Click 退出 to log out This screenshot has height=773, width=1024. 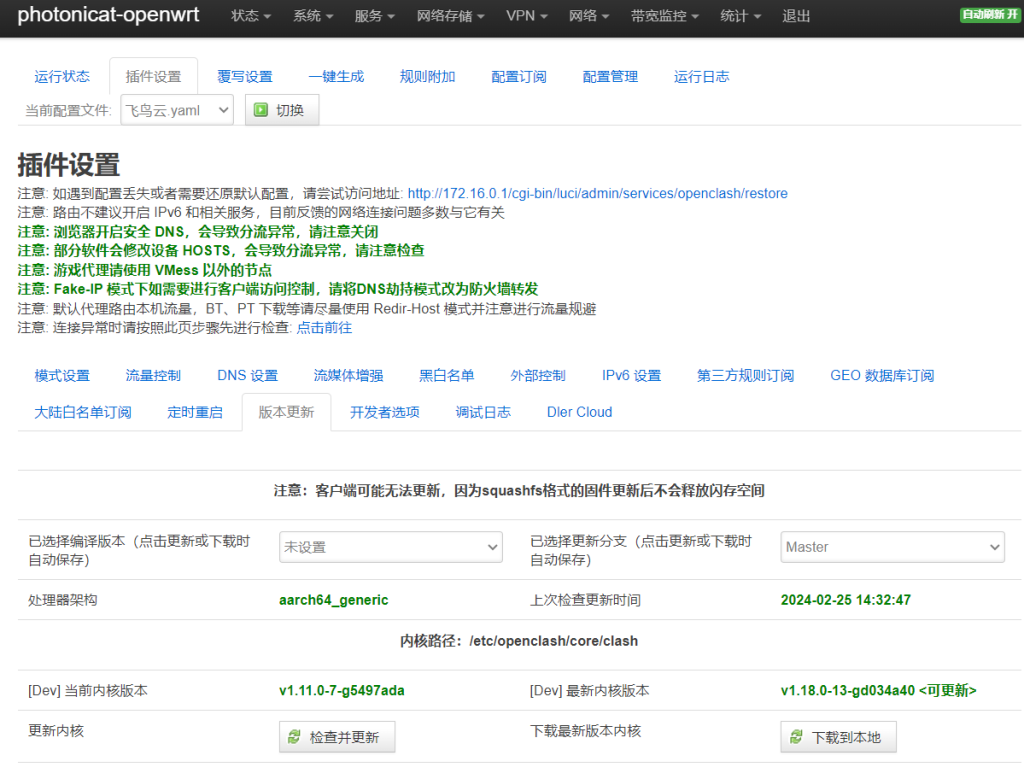pos(796,16)
